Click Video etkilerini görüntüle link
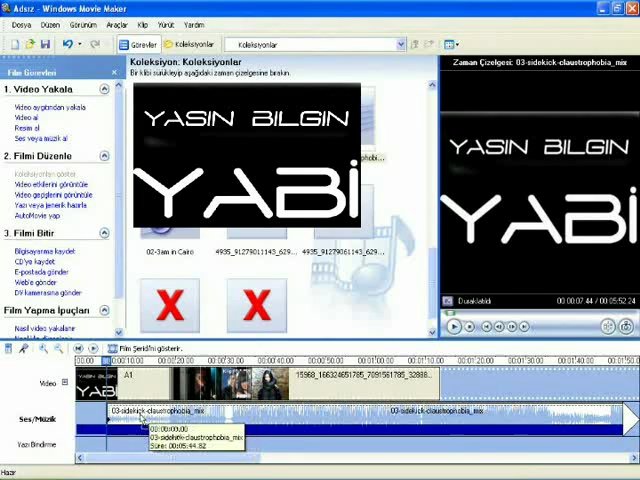This screenshot has width=640, height=480. (51, 184)
